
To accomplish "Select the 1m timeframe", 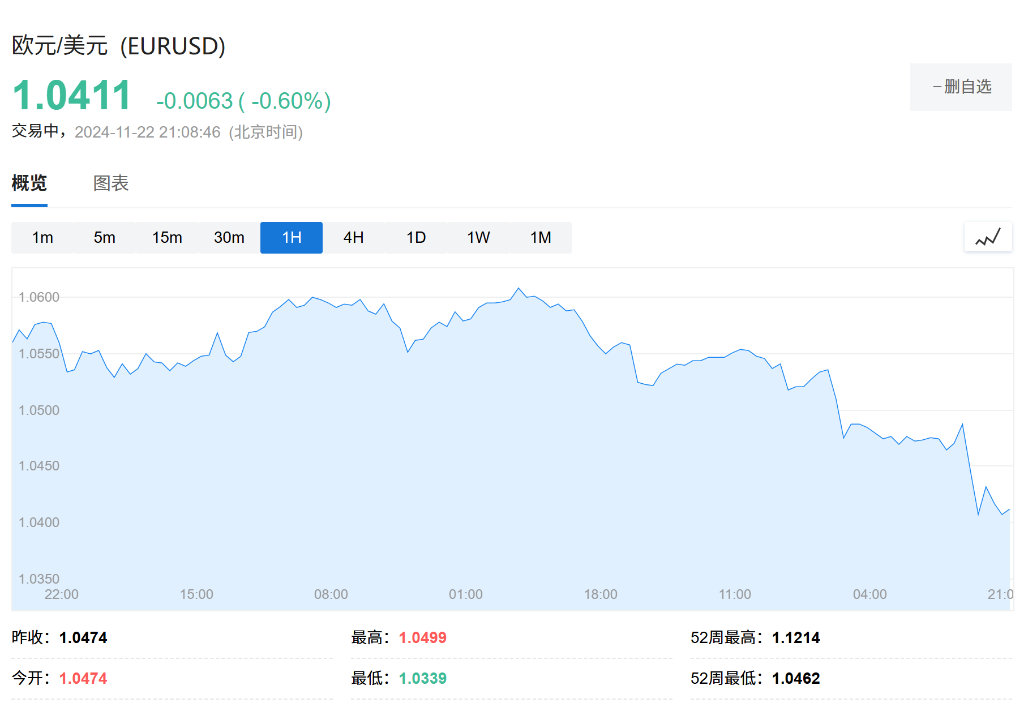I will tap(42, 238).
